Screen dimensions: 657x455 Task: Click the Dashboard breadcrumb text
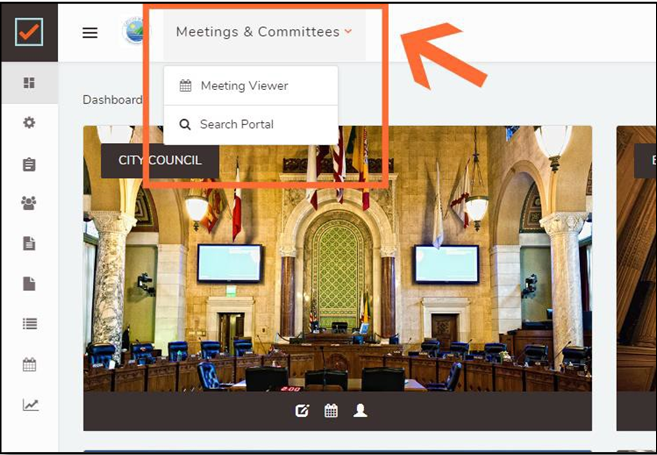112,100
